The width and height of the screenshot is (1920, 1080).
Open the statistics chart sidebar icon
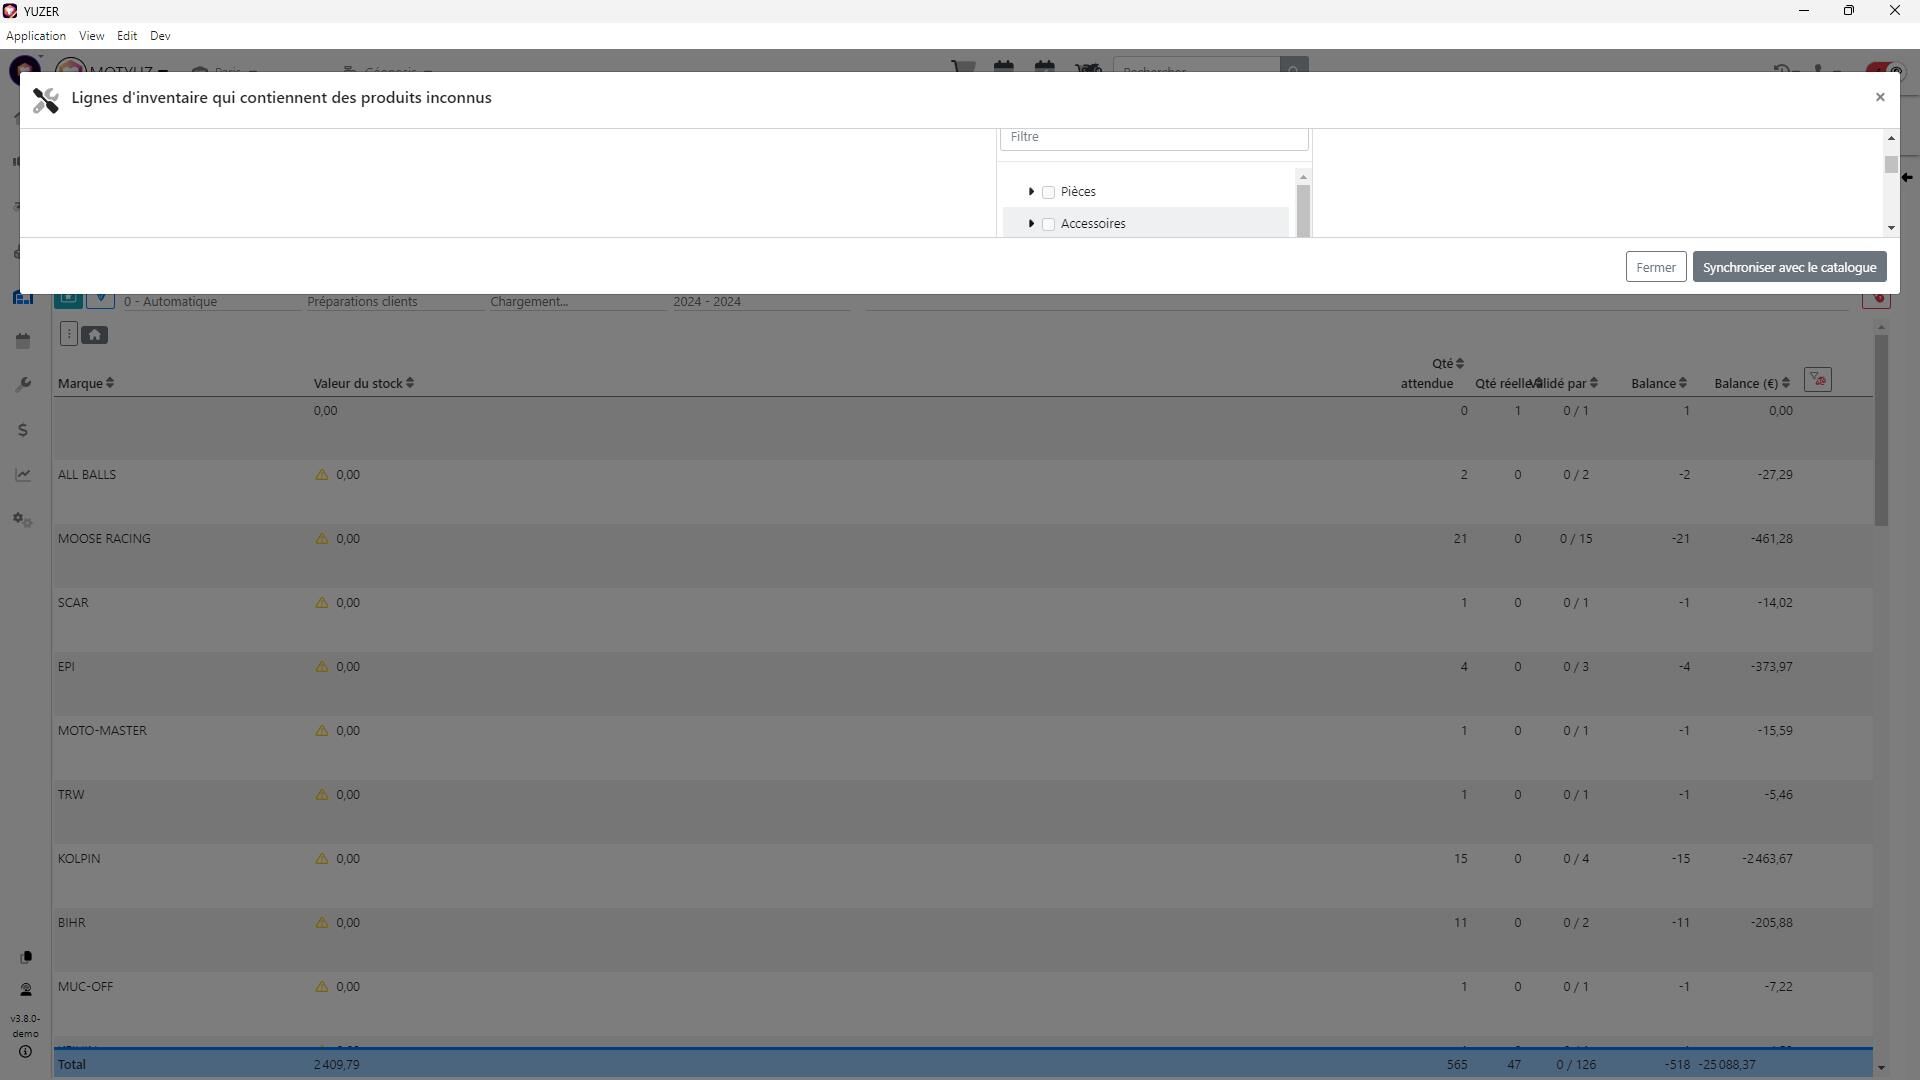coord(23,475)
